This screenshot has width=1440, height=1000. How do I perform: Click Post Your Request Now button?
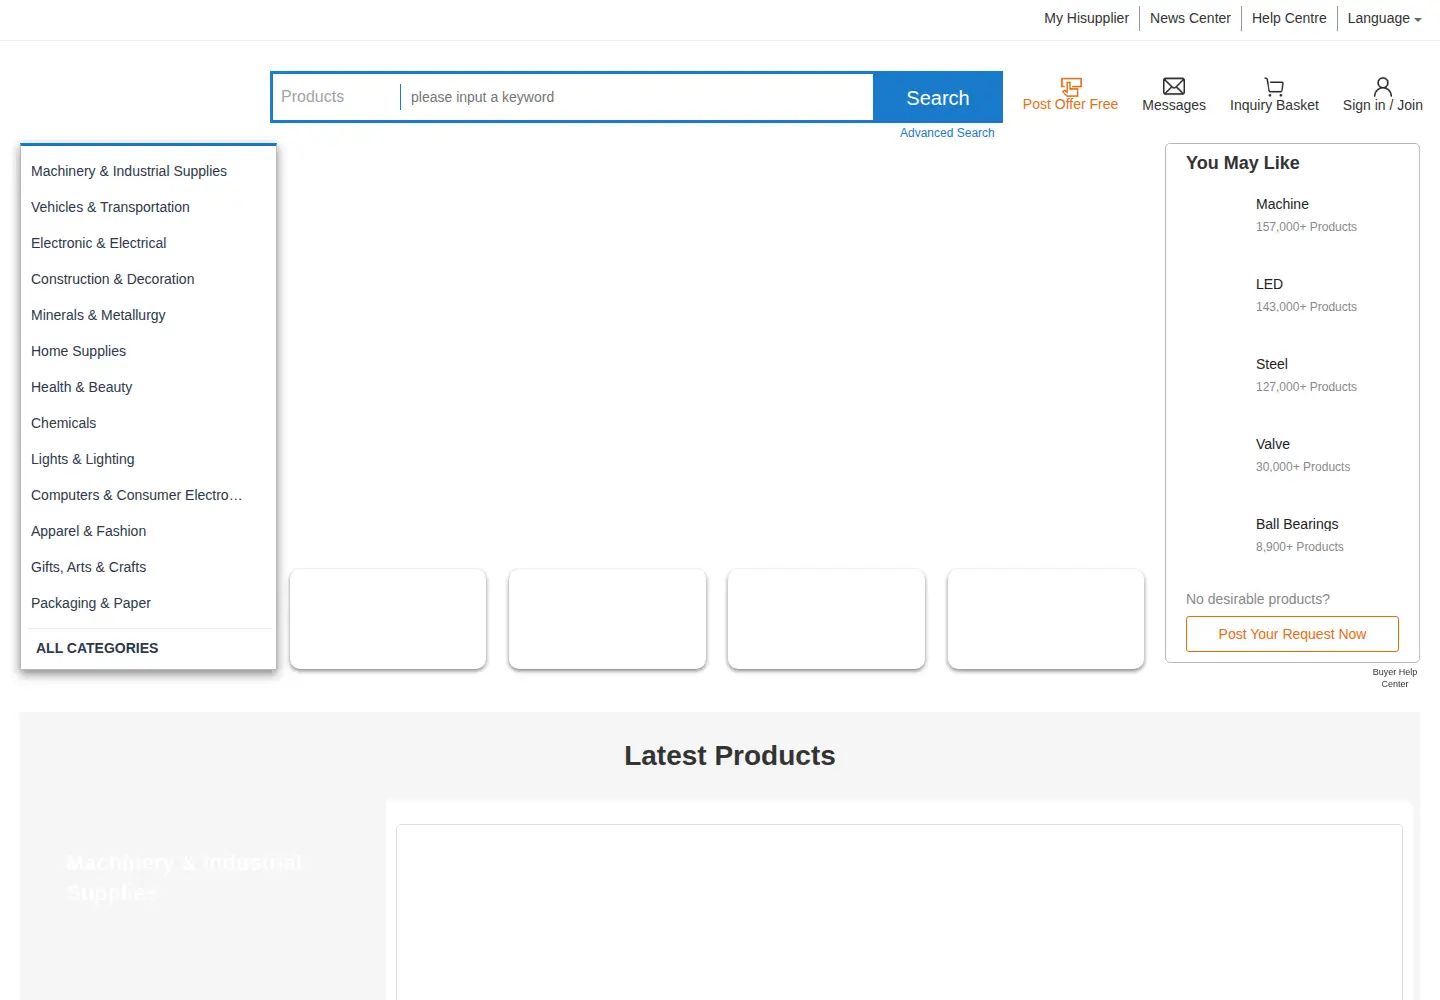tap(1292, 634)
